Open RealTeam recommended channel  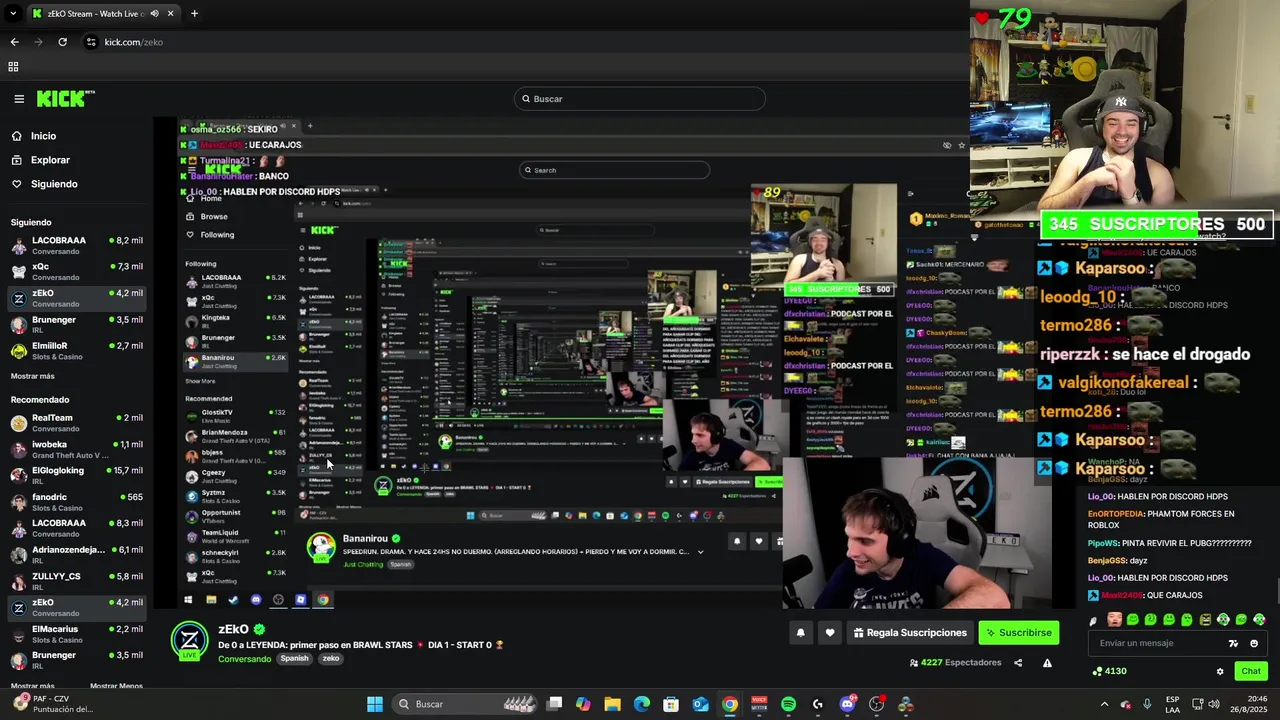(77, 422)
